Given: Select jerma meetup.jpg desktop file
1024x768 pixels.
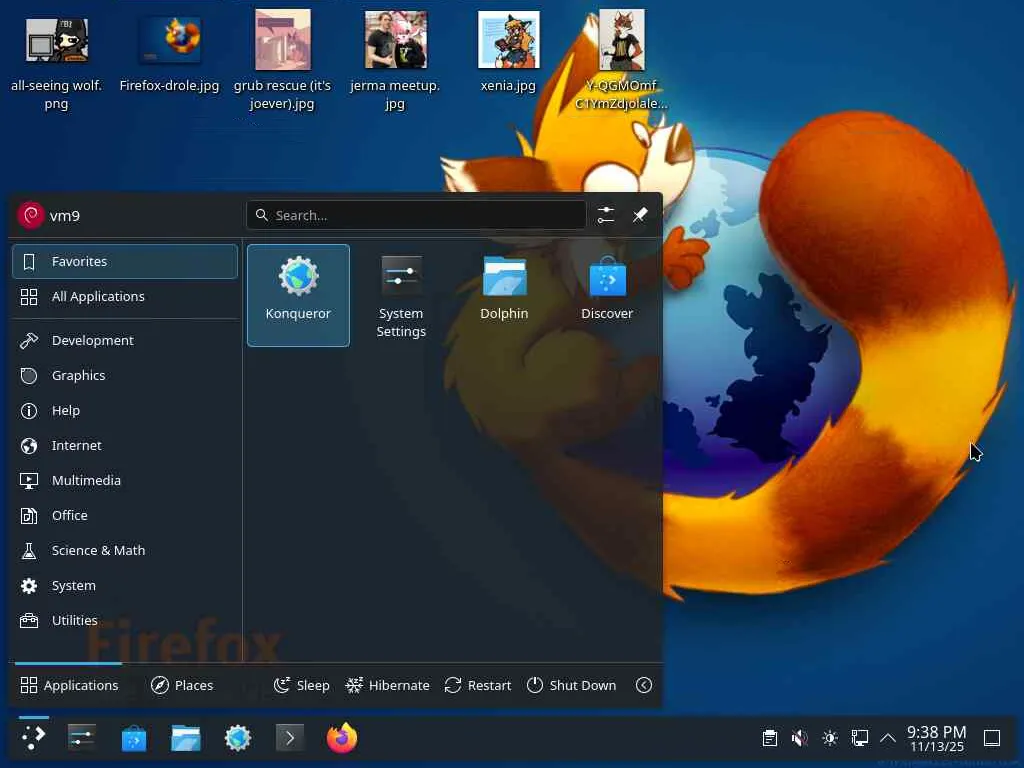Looking at the screenshot, I should 395,60.
